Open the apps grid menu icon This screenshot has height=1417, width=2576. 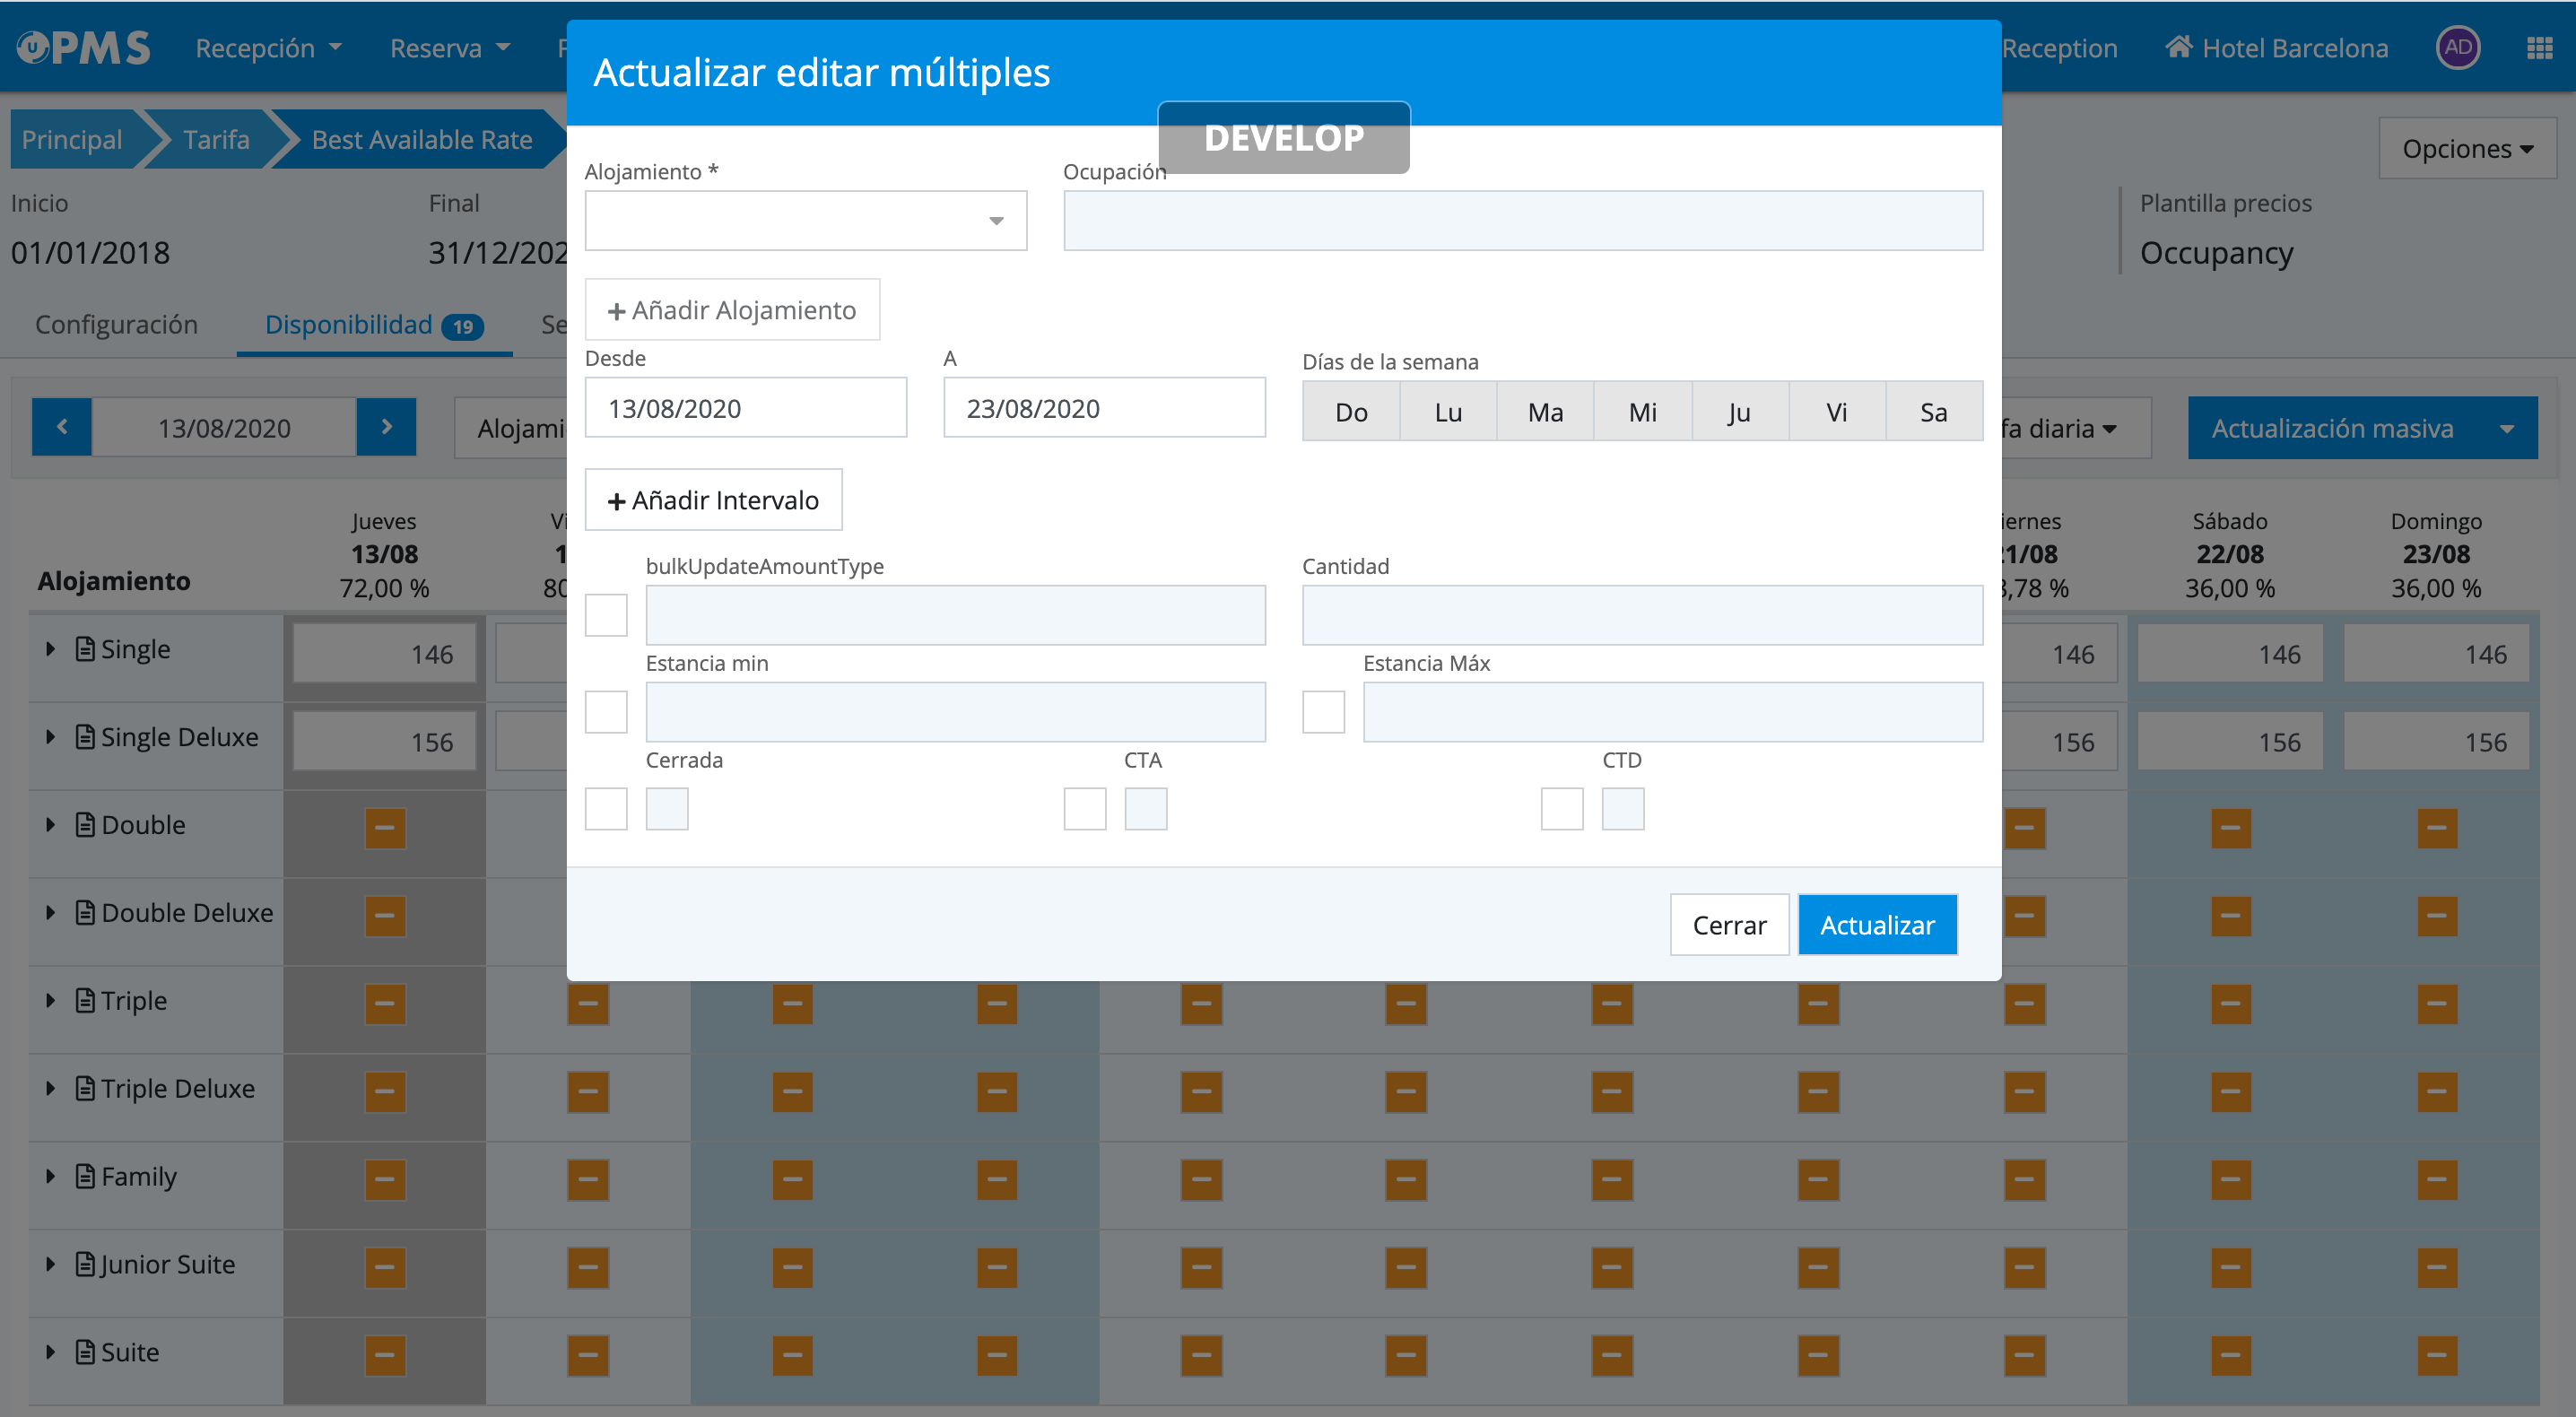pos(2539,47)
